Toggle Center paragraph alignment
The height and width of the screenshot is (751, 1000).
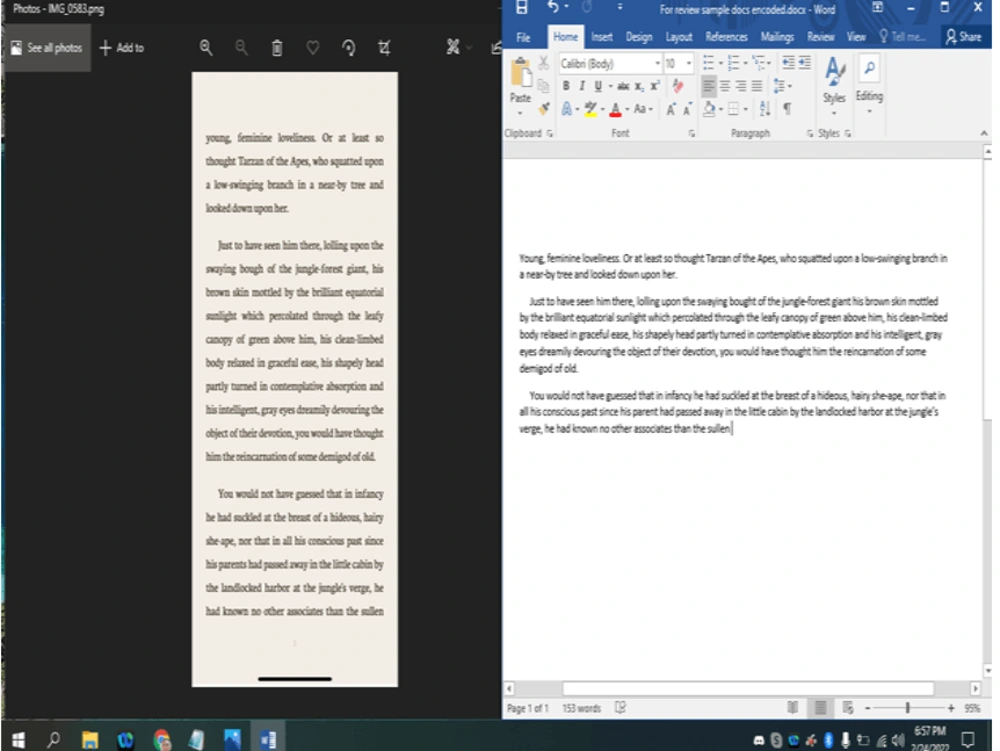(x=724, y=86)
